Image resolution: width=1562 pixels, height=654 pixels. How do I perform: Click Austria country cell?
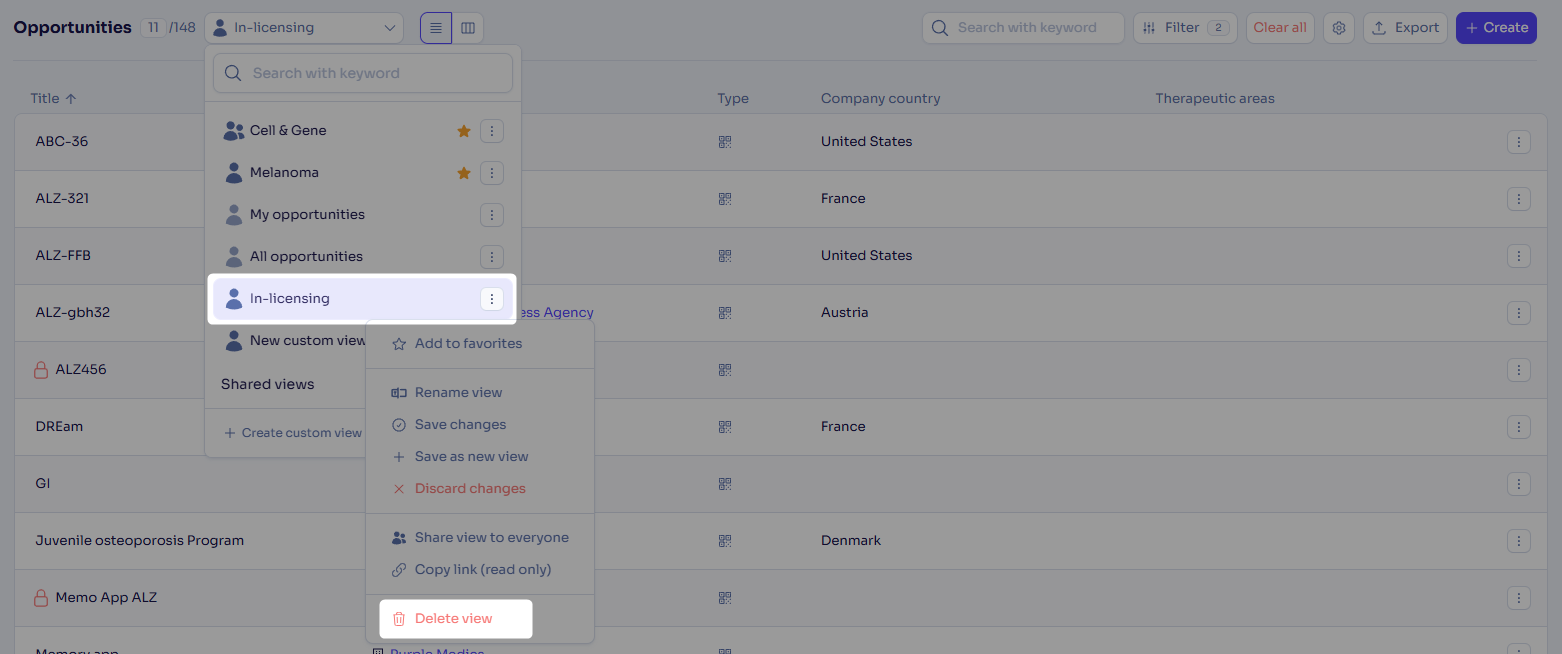[845, 313]
